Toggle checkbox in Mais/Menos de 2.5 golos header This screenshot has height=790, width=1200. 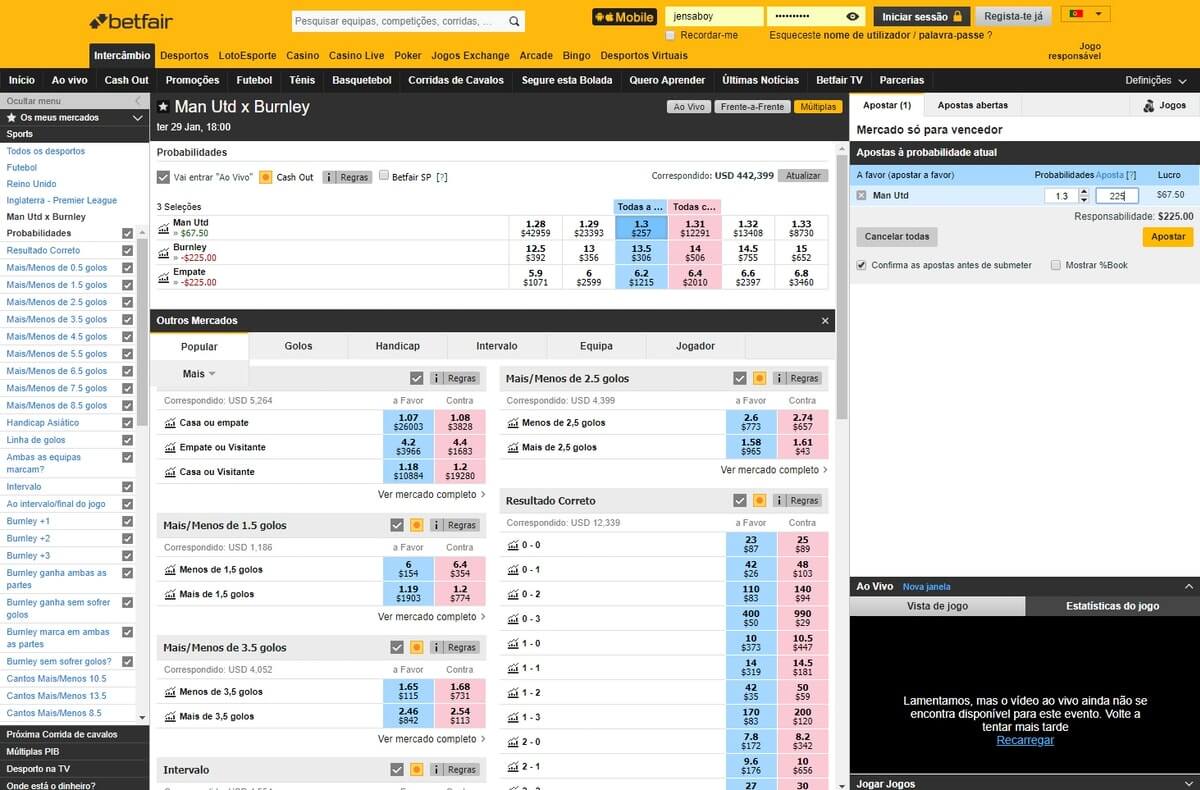(x=740, y=378)
